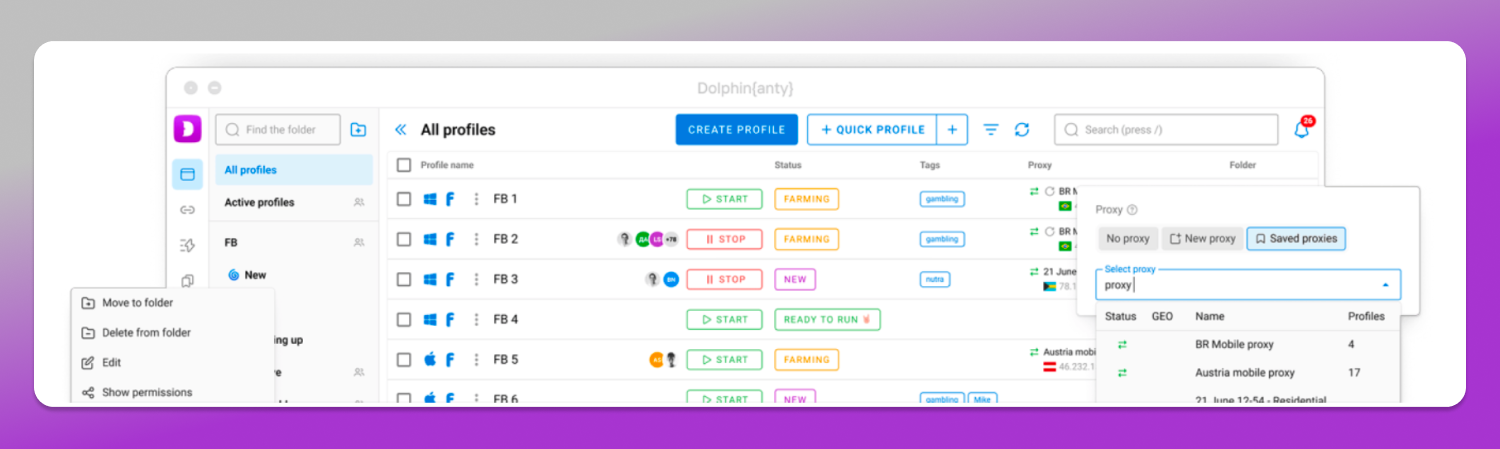Open the plus dropdown beside Quick Profile
Screen dimensions: 1500x449
[952, 130]
